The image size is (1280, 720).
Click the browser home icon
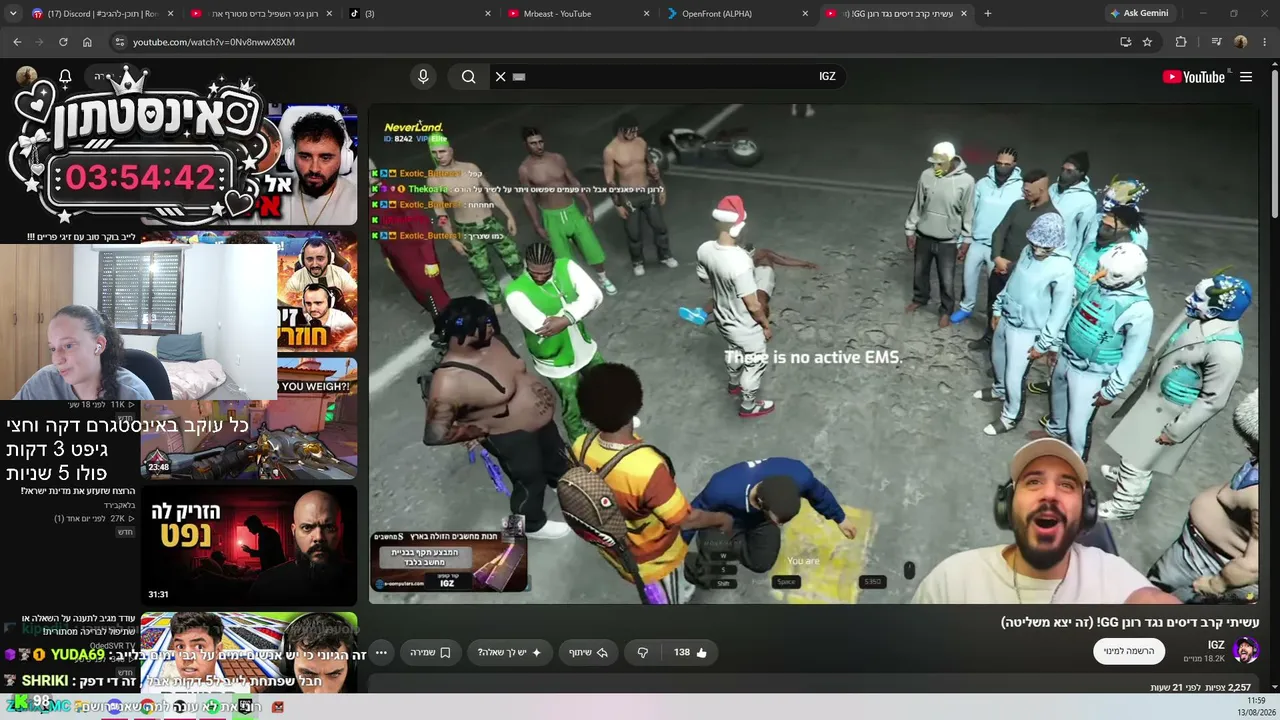87,42
